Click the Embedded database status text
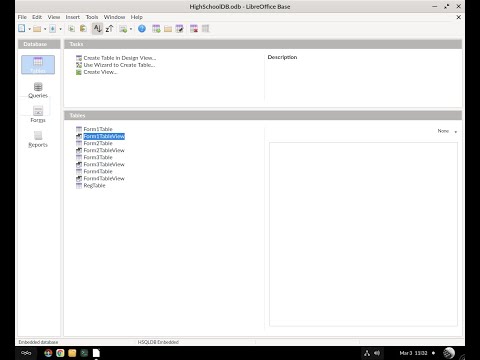 (x=38, y=342)
